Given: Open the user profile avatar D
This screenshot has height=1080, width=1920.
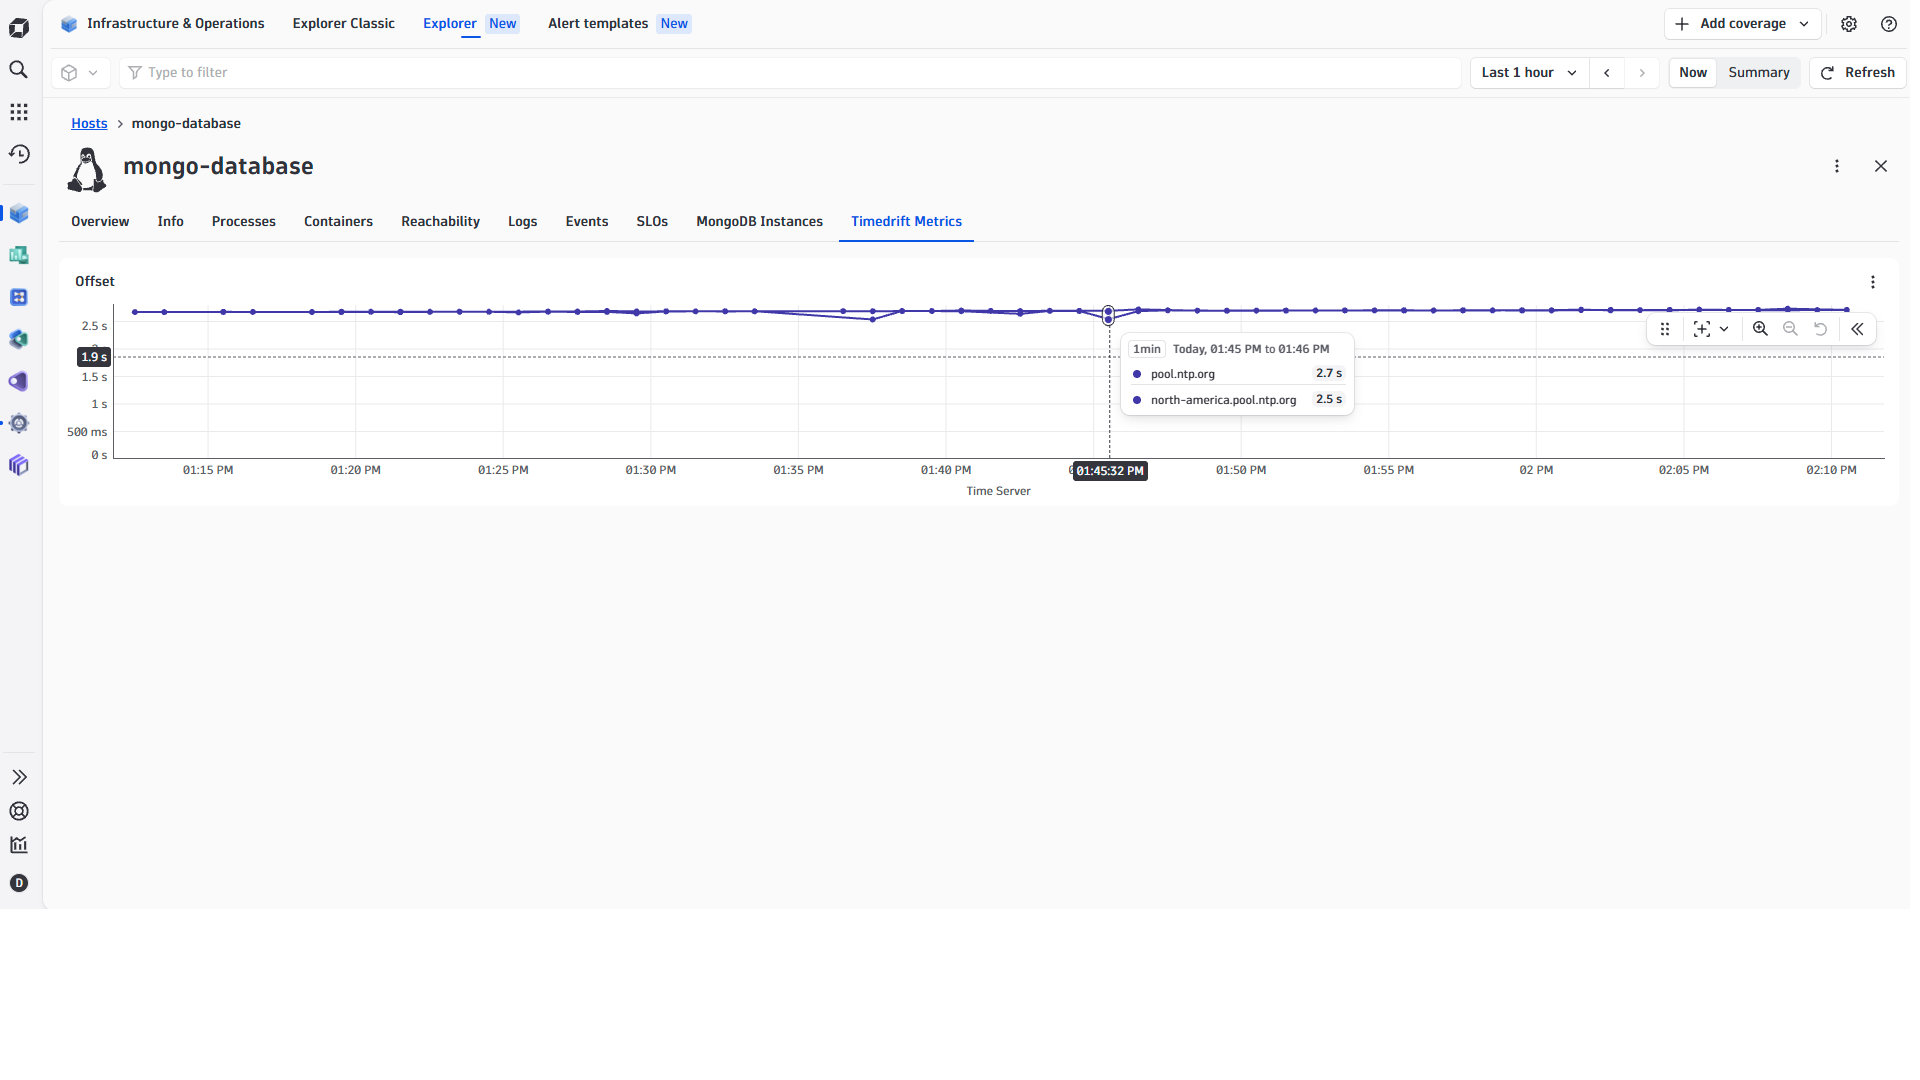Looking at the screenshot, I should click(19, 883).
